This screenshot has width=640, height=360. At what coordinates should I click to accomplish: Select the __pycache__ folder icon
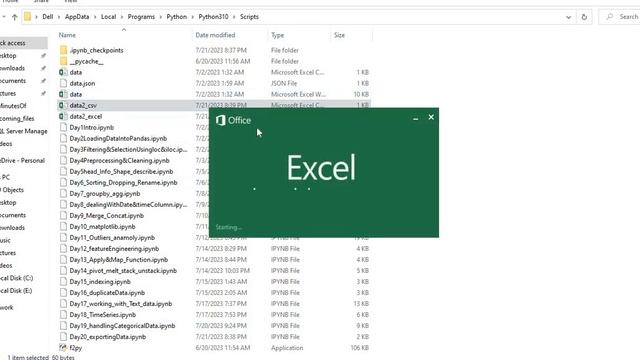coord(63,61)
